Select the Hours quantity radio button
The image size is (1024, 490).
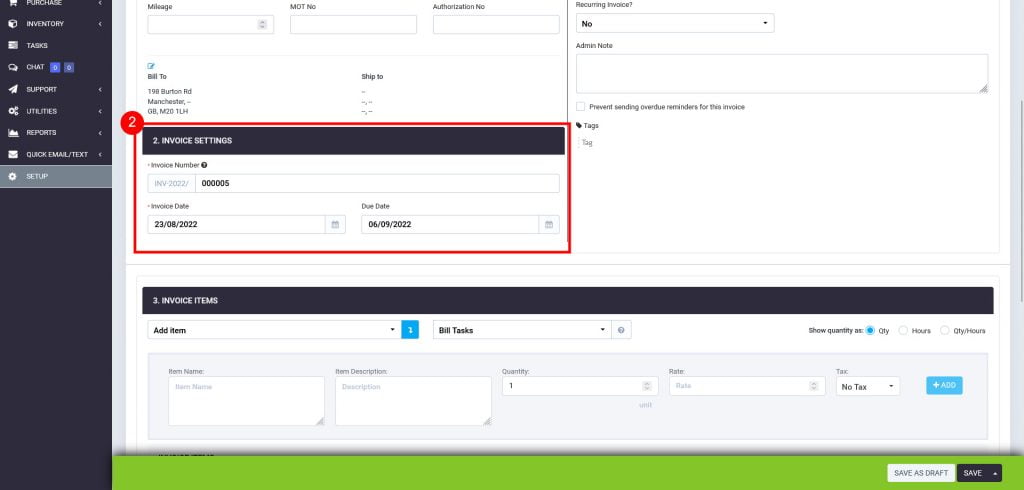pos(903,331)
